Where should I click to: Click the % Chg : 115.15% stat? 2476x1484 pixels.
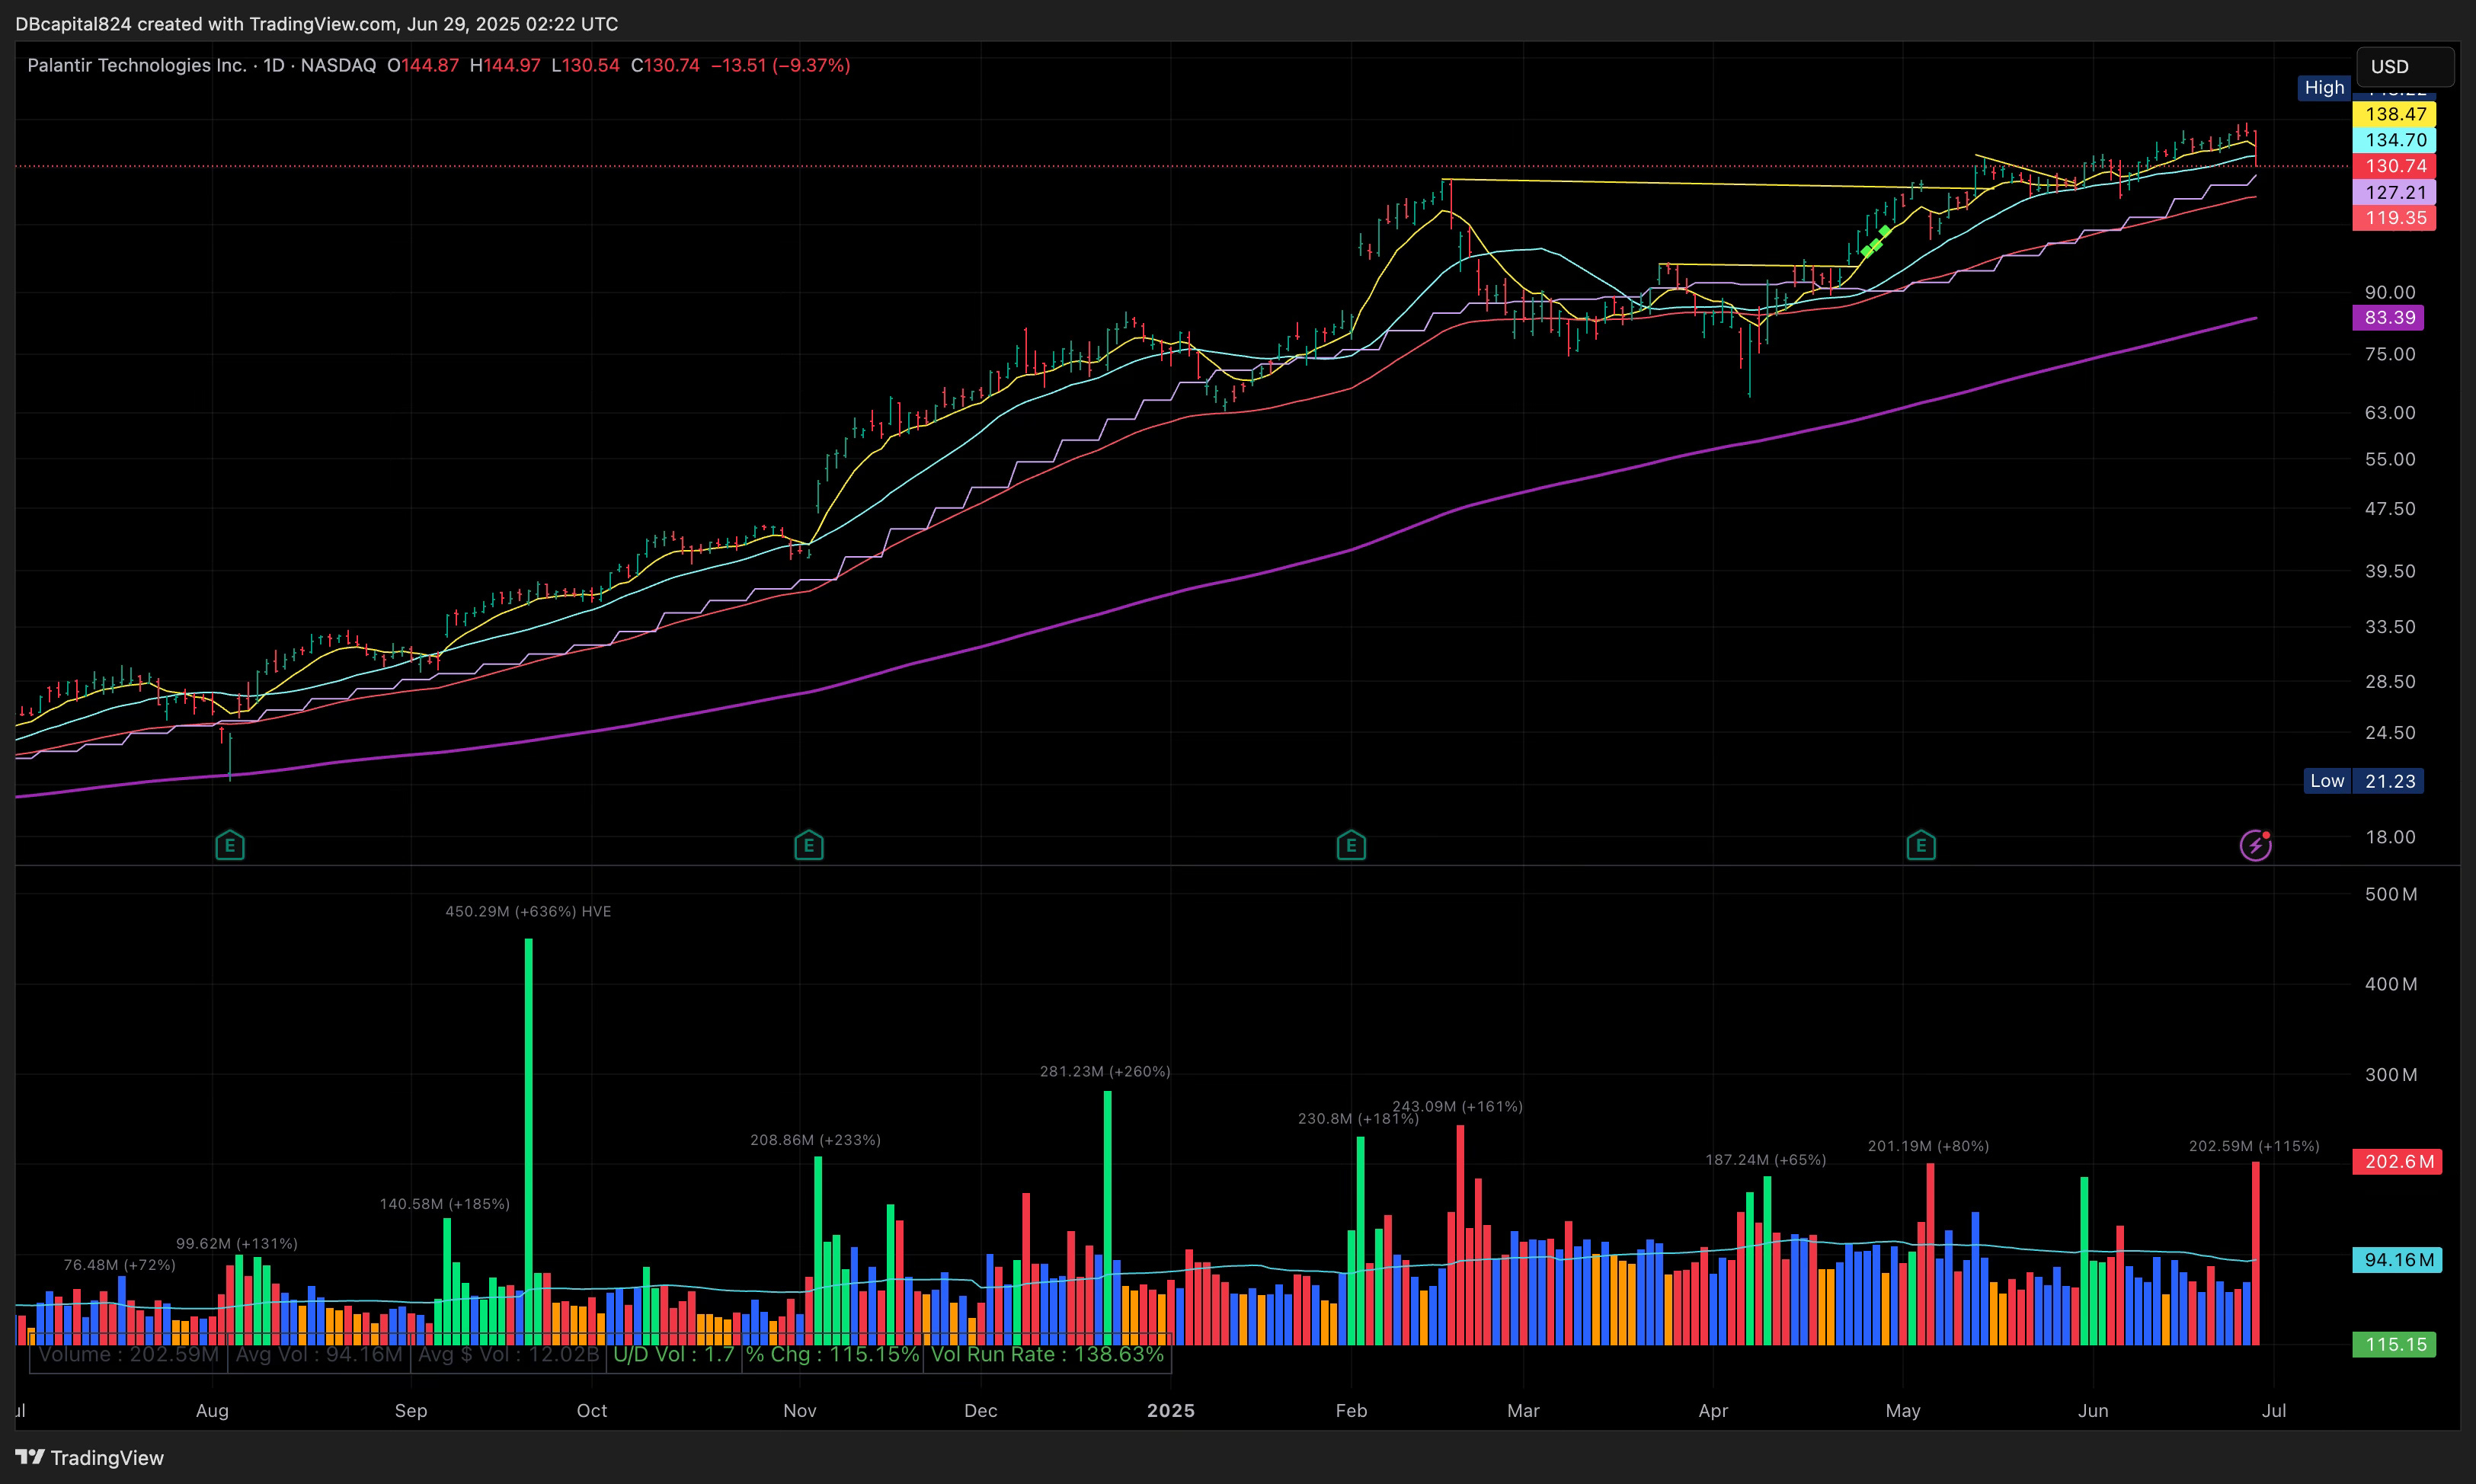click(x=833, y=1355)
